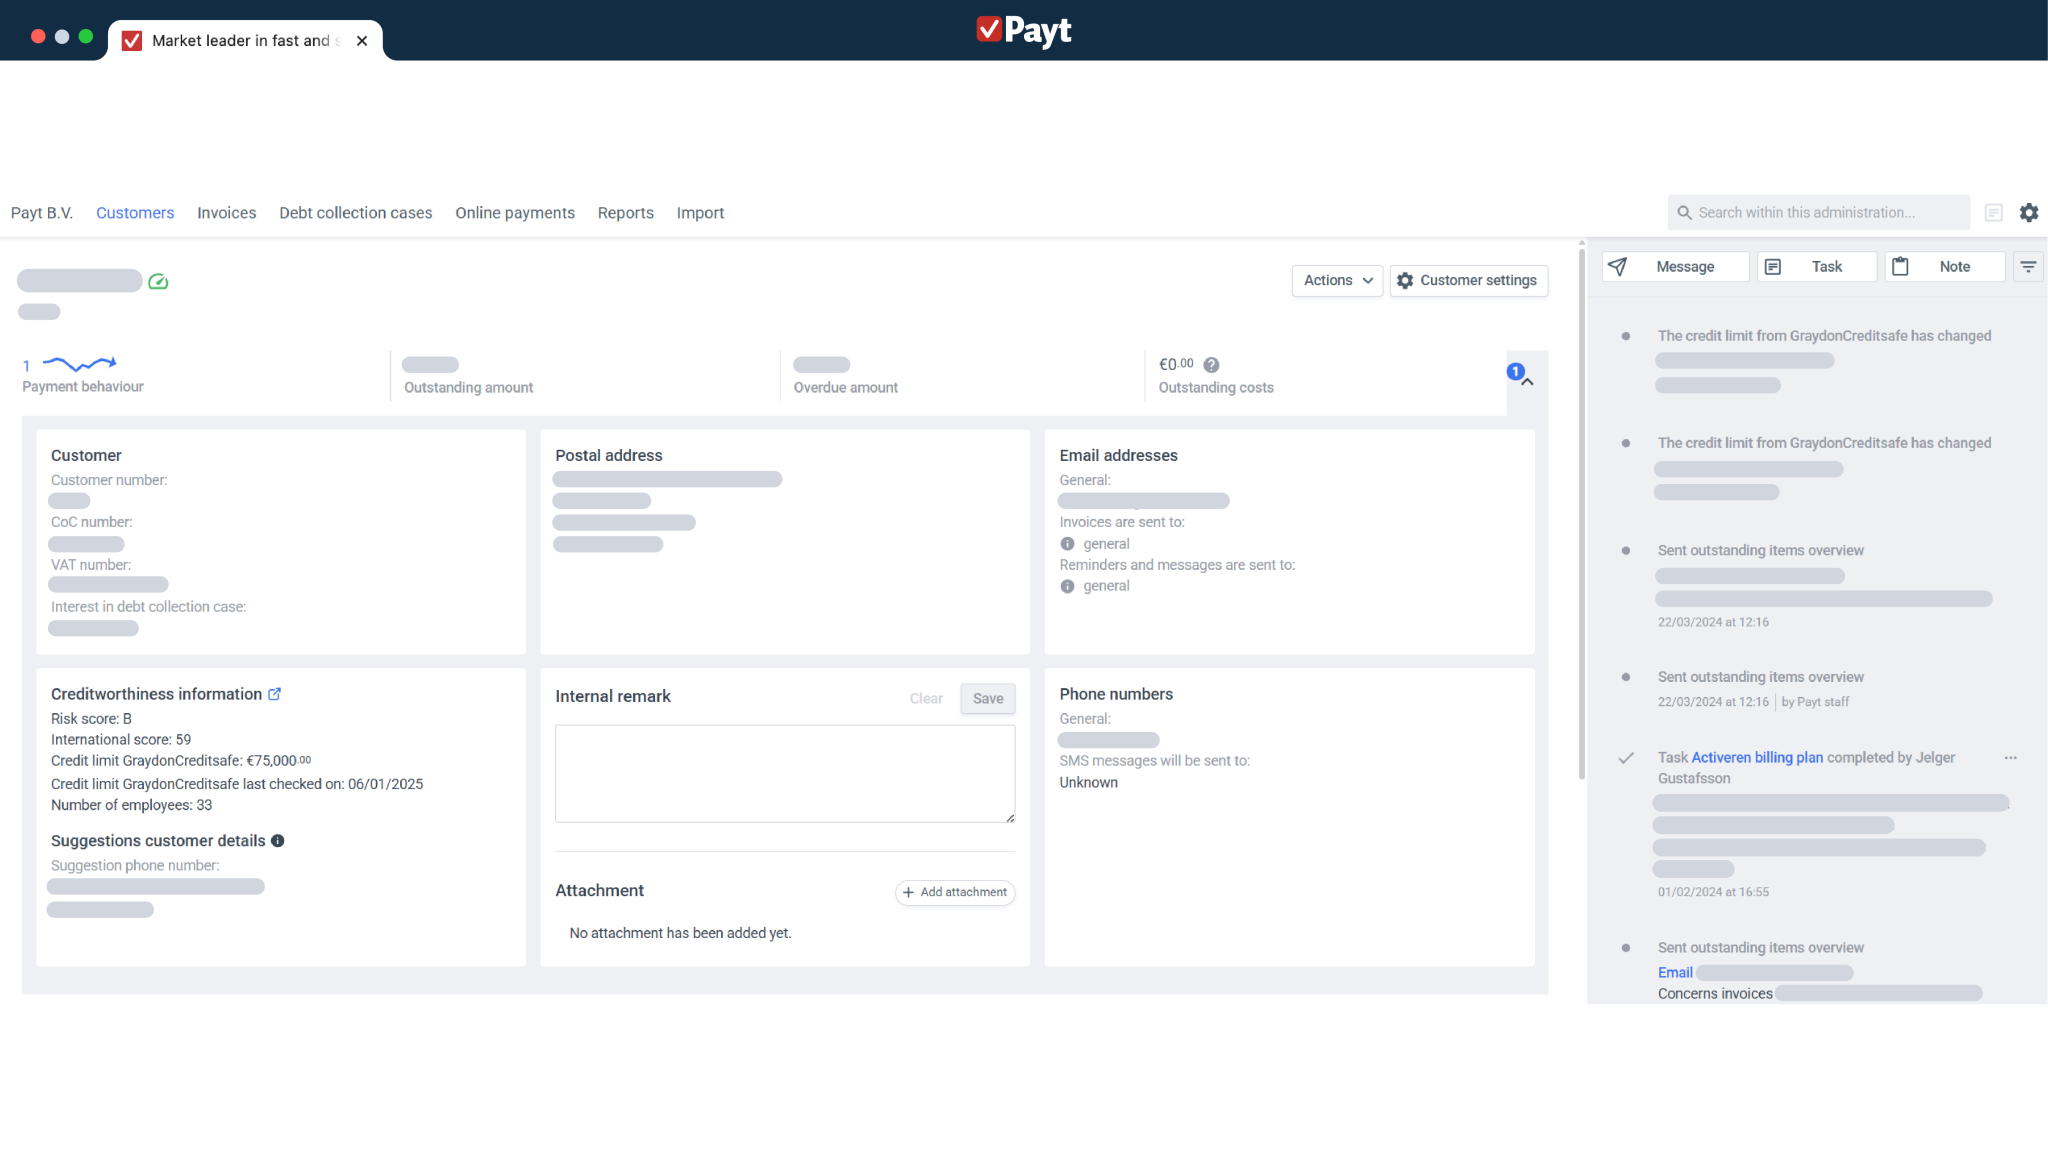Click the task list icon beside search

point(1993,212)
